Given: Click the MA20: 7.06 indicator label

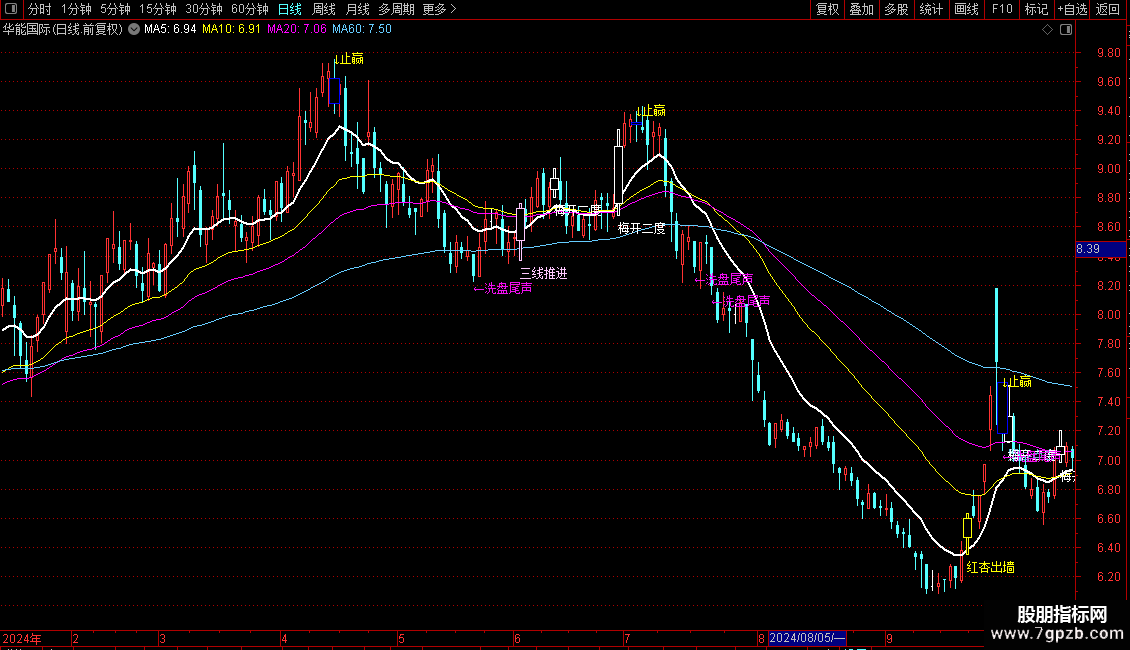Looking at the screenshot, I should coord(296,30).
